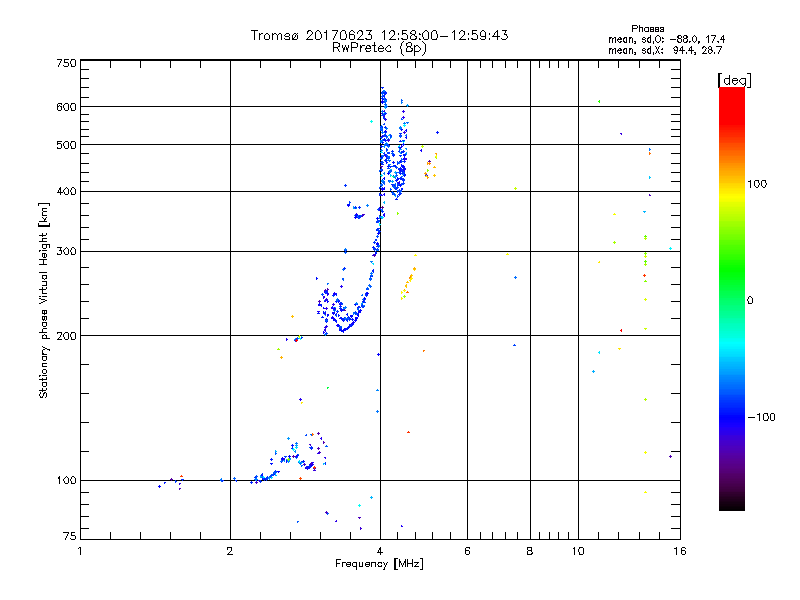Image resolution: width=800 pixels, height=600 pixels.
Task: Click the y-axis label '75'
Action: [x=70, y=536]
